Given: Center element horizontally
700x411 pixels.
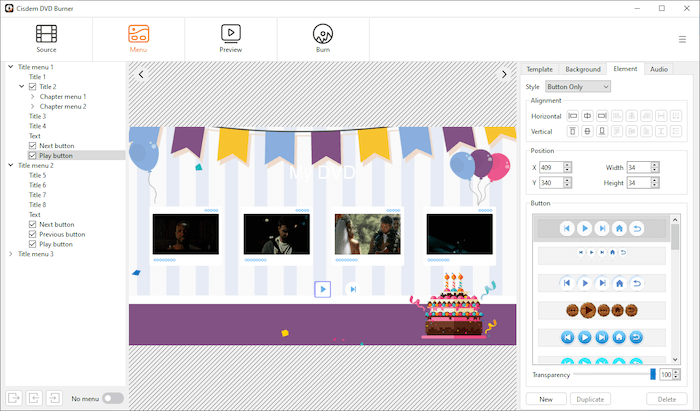Looking at the screenshot, I should [587, 116].
